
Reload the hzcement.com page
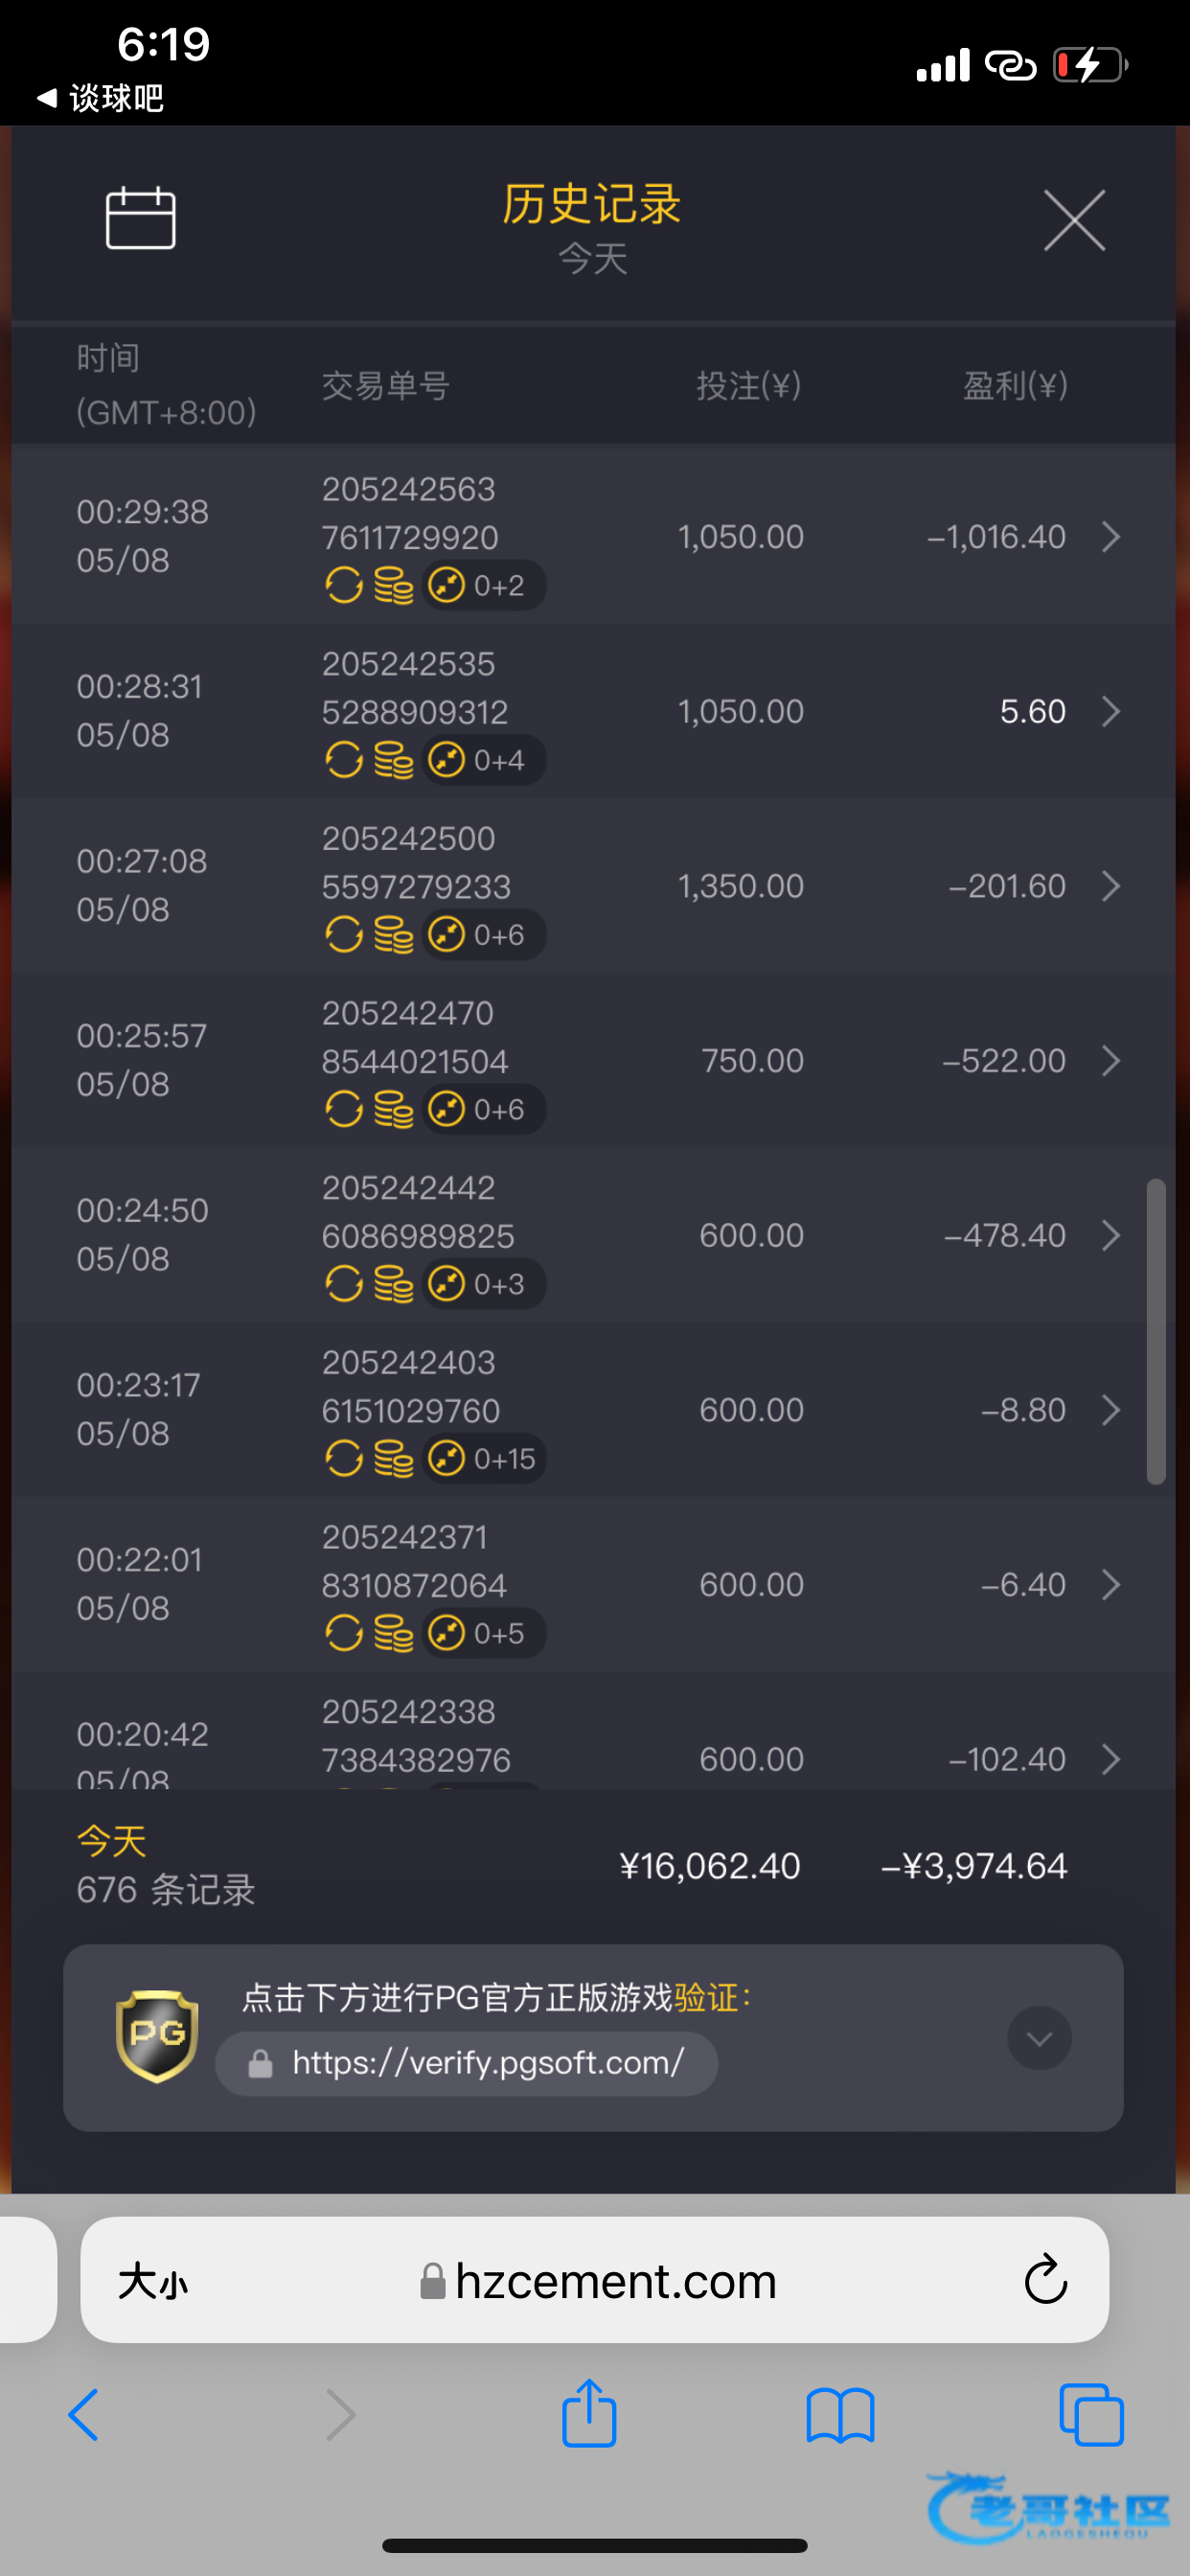click(1045, 2279)
